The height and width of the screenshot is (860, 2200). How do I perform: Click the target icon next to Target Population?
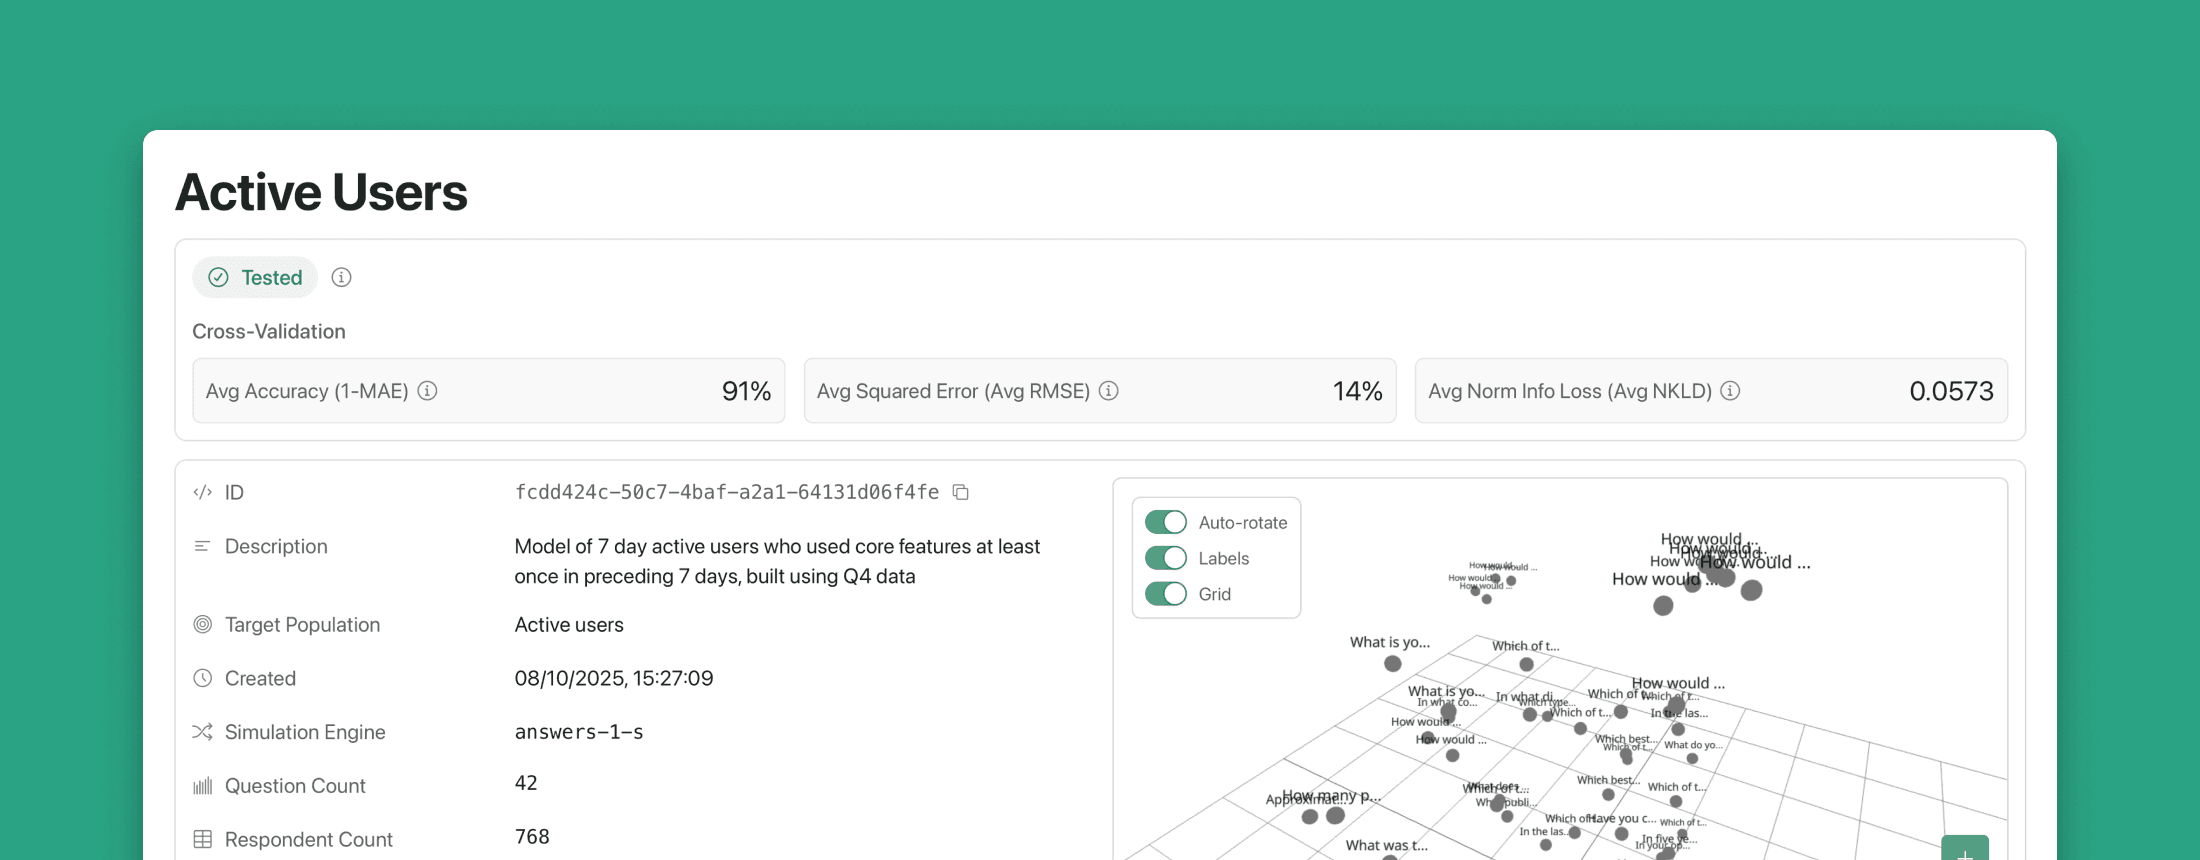click(202, 624)
